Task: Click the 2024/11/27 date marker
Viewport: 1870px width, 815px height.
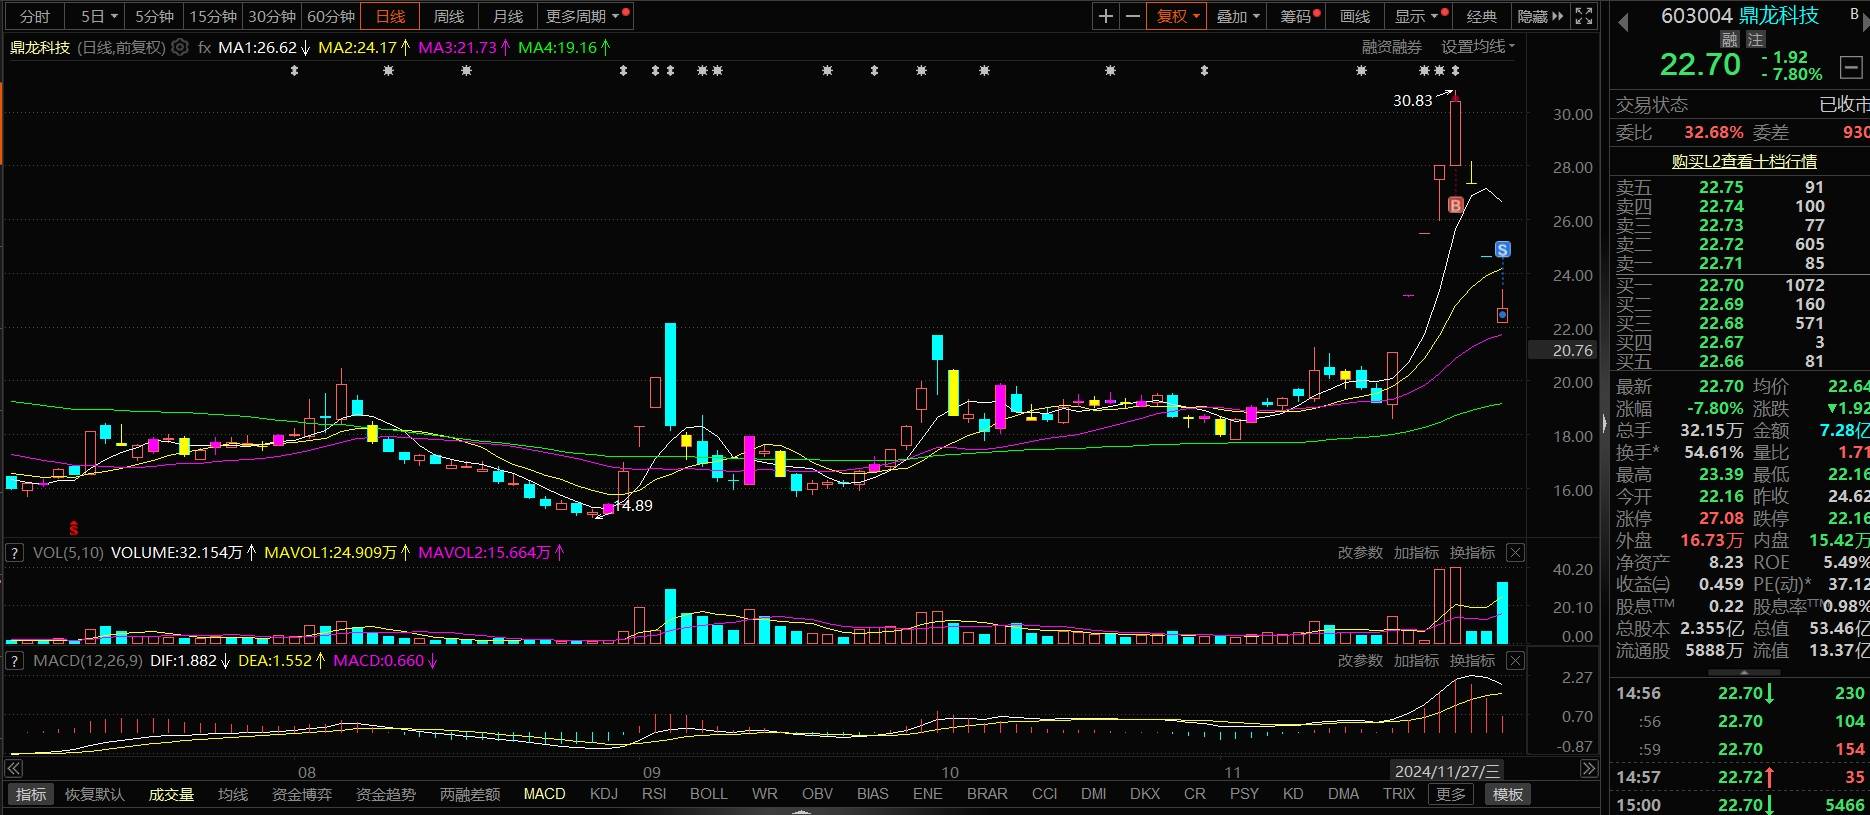Action: point(1447,771)
